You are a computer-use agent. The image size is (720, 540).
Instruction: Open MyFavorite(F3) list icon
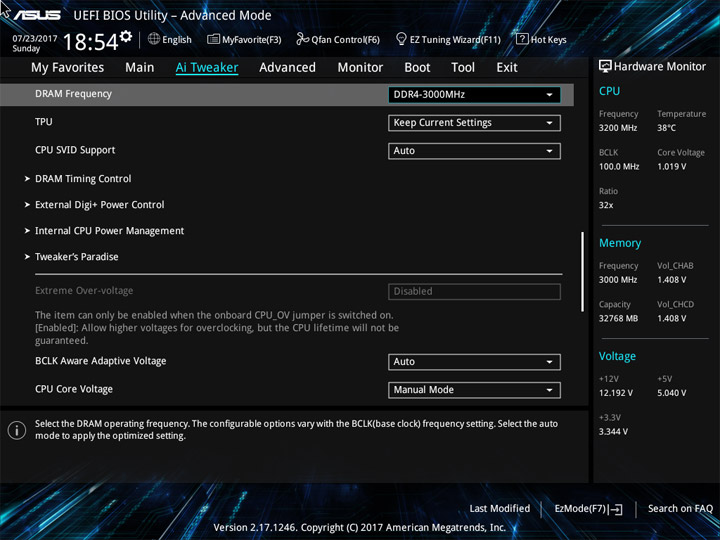[213, 39]
